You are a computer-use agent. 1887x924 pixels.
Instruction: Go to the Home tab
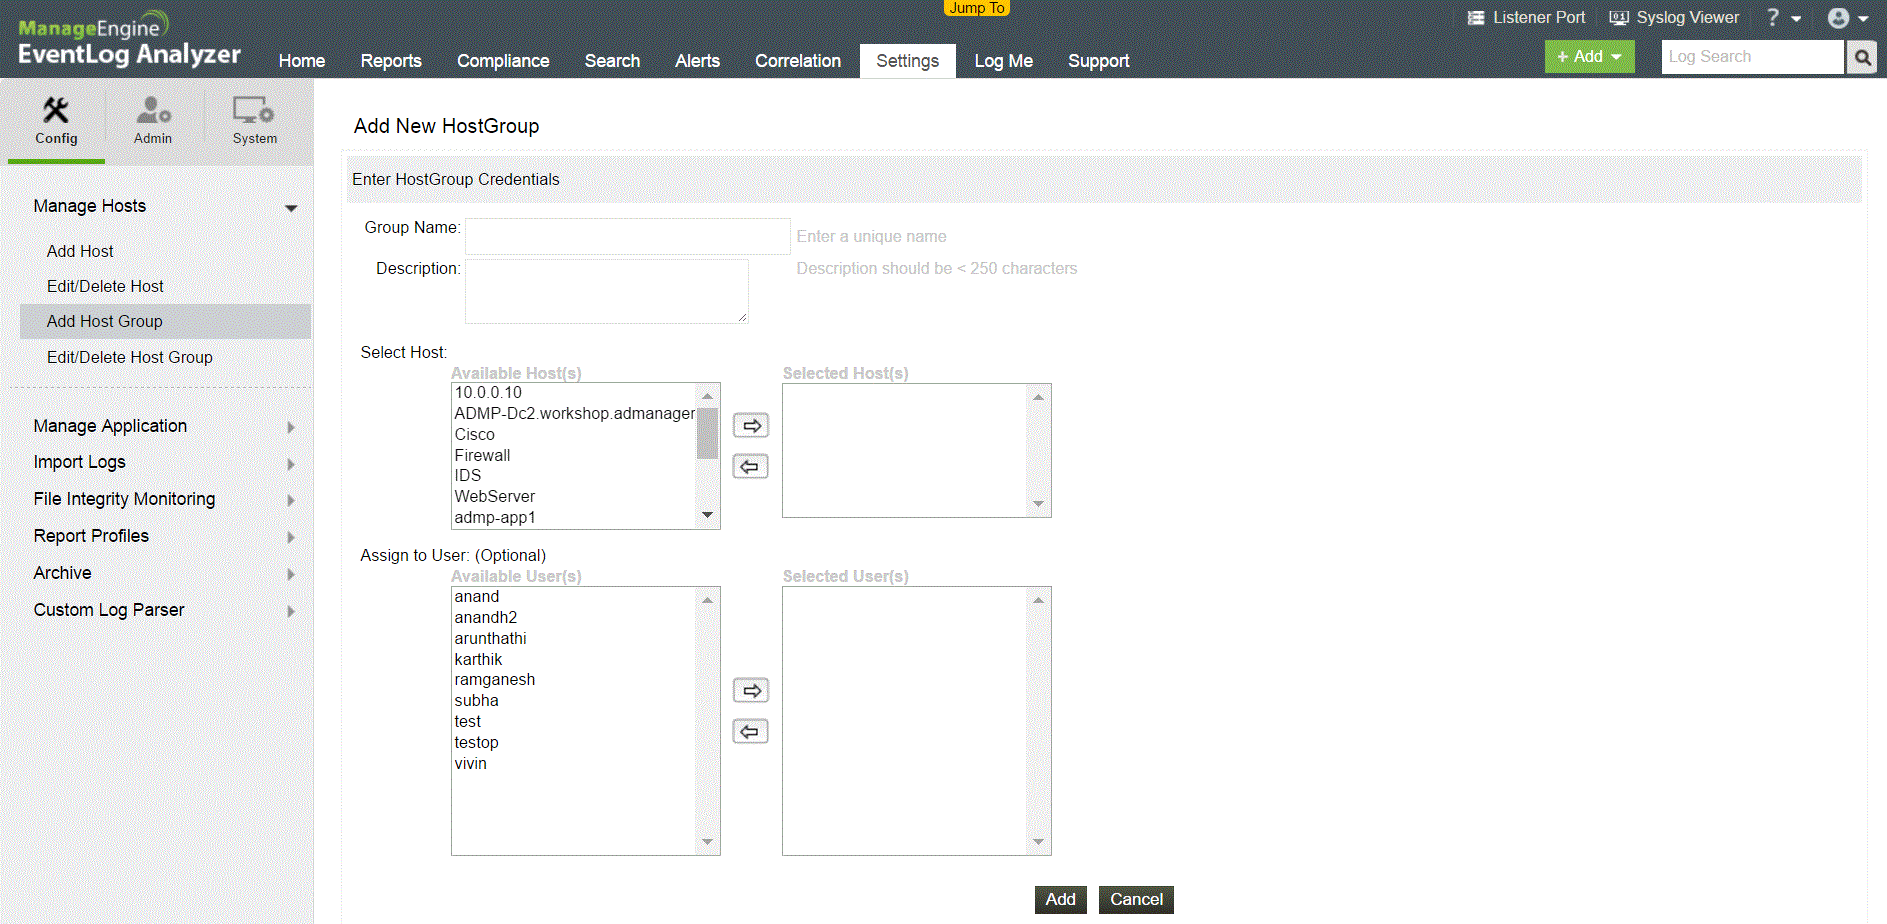click(302, 61)
